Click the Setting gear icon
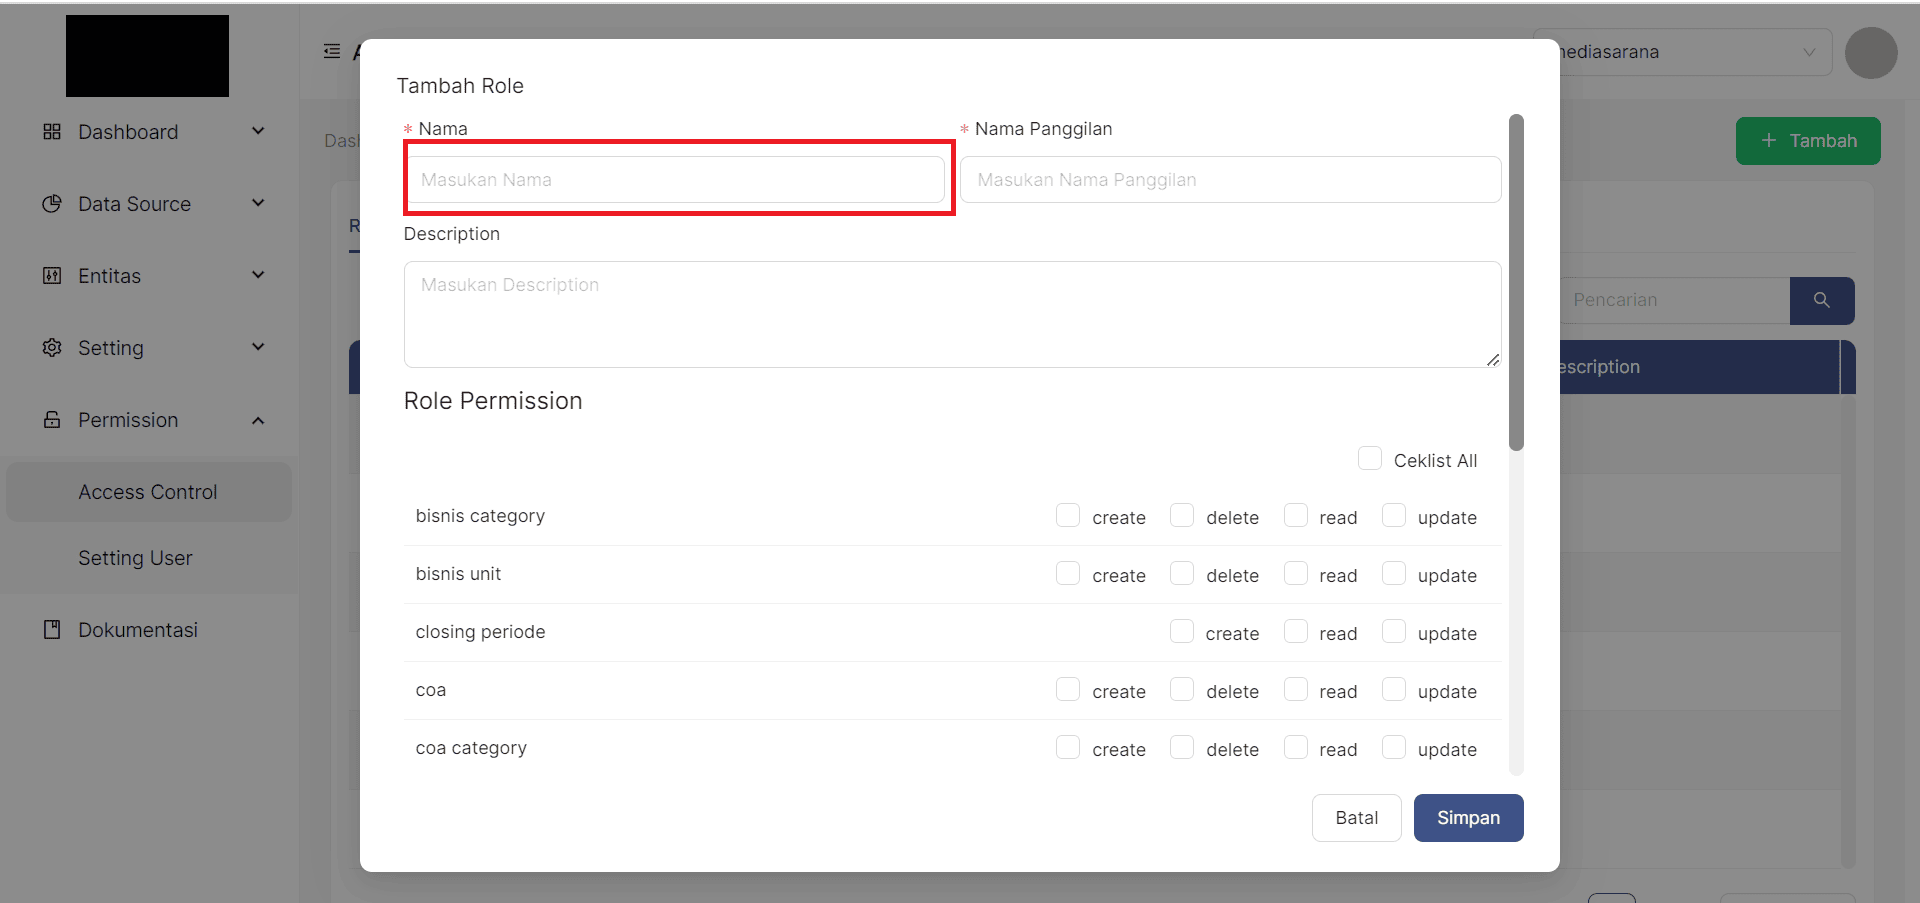The height and width of the screenshot is (903, 1920). point(52,348)
